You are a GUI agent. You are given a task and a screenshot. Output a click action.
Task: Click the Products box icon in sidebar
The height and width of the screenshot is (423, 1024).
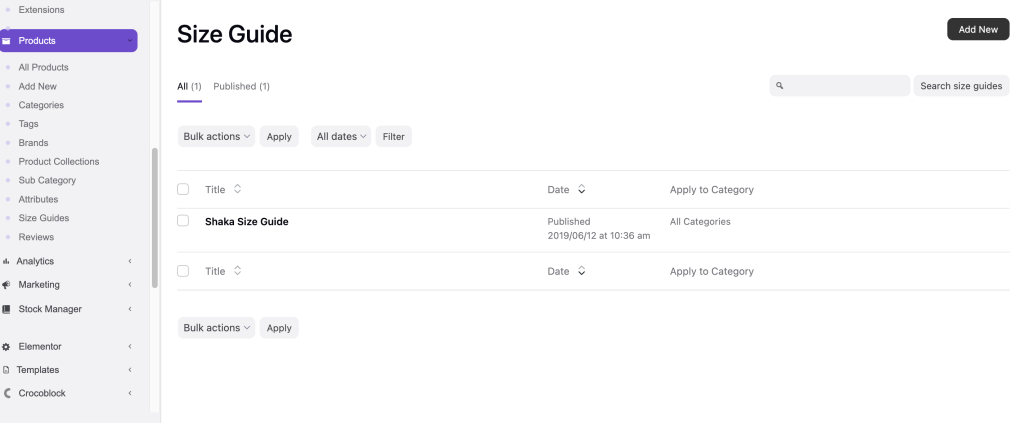click(x=7, y=41)
